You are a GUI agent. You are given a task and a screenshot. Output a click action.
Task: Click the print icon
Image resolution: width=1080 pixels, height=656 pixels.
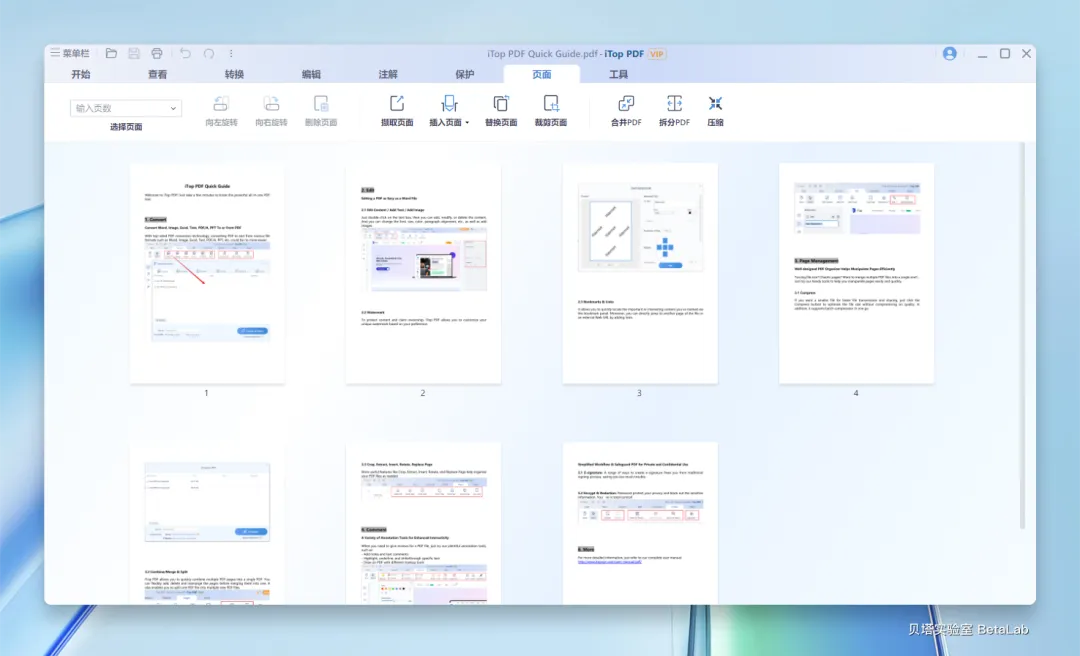coord(157,53)
